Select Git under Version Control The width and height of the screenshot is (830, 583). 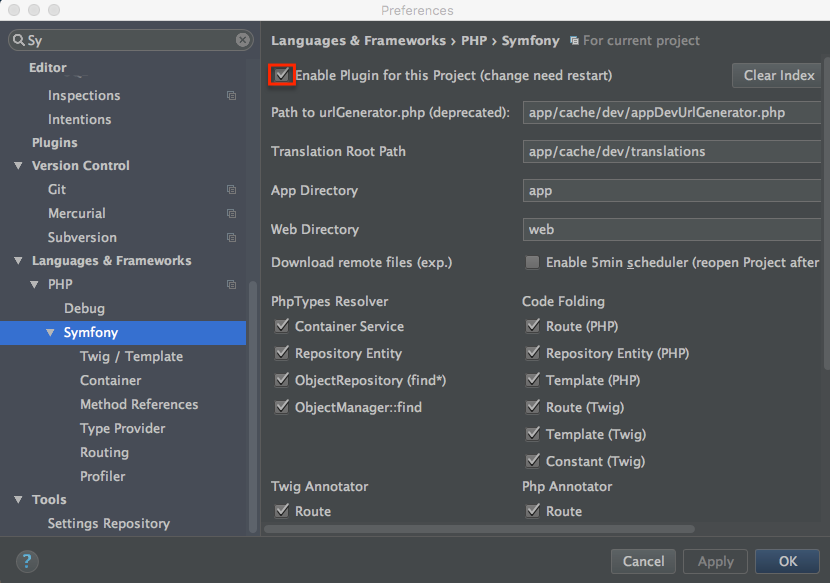57,190
